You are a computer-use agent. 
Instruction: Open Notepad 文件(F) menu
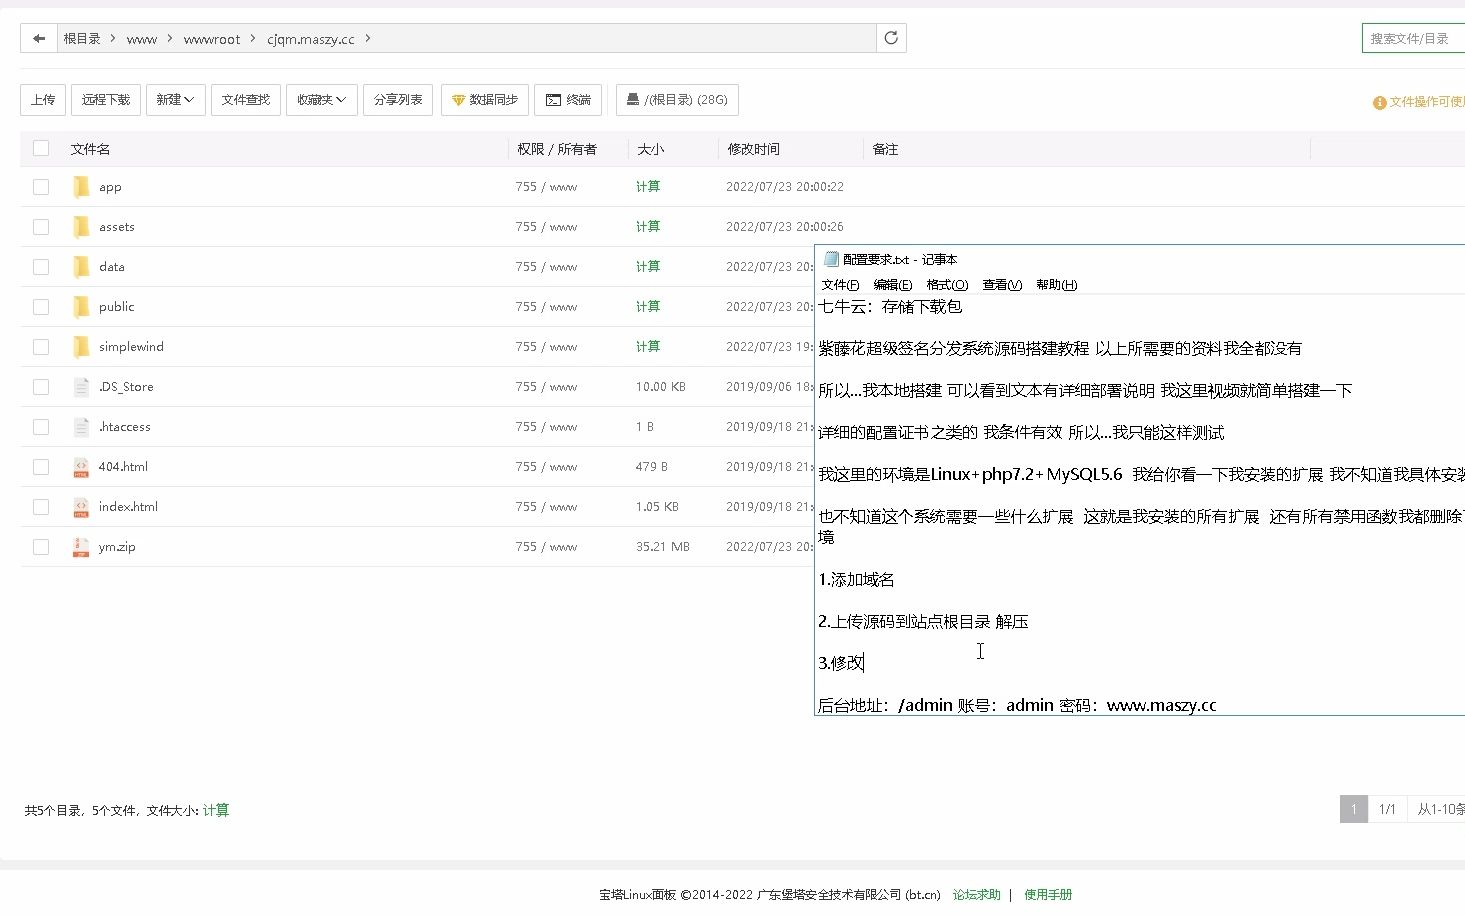pos(840,285)
